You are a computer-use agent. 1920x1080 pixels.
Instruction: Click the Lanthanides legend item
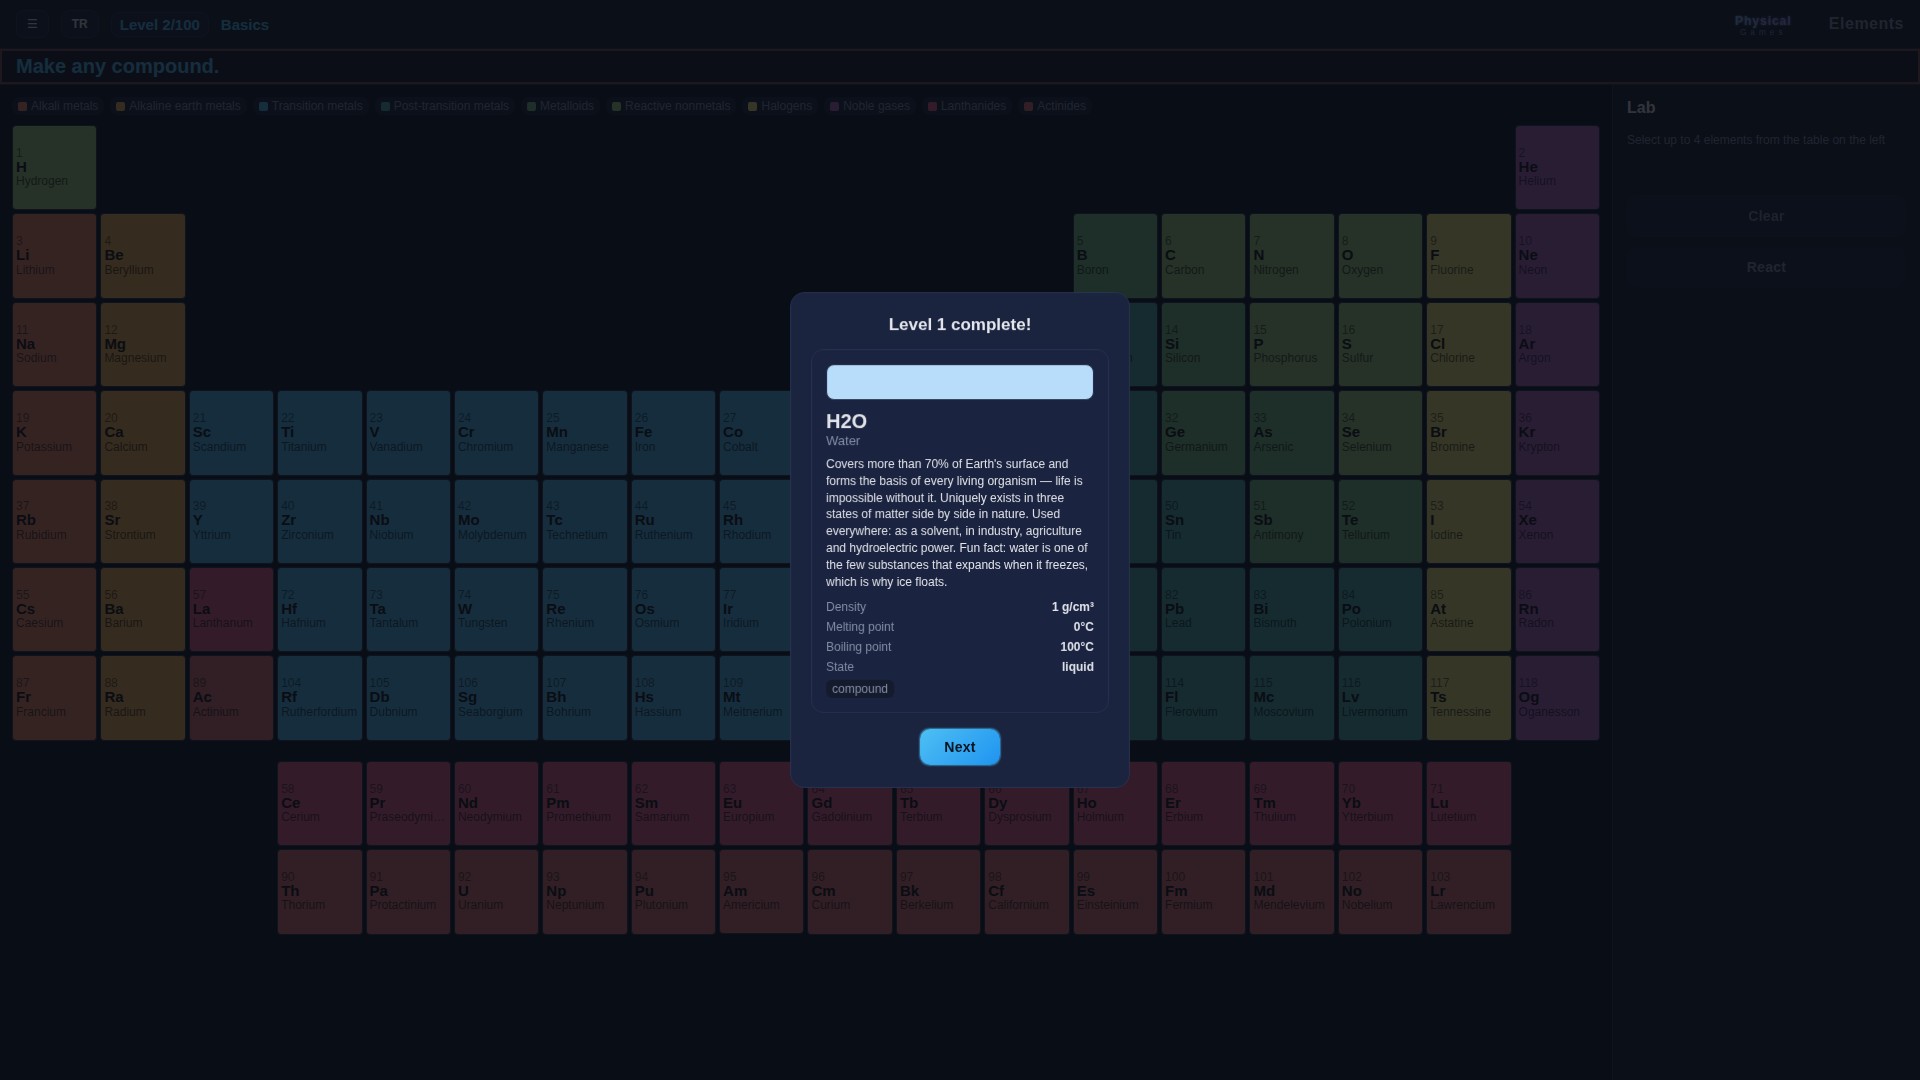tap(966, 106)
